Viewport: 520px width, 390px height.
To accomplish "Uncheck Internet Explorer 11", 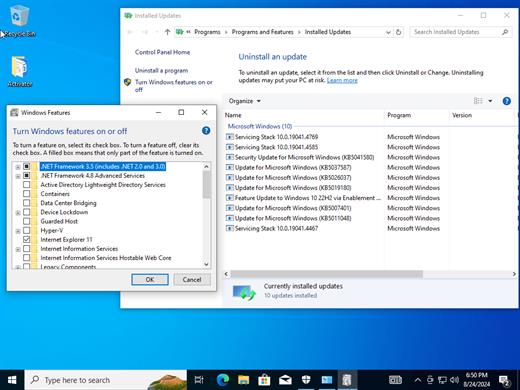I will point(26,239).
